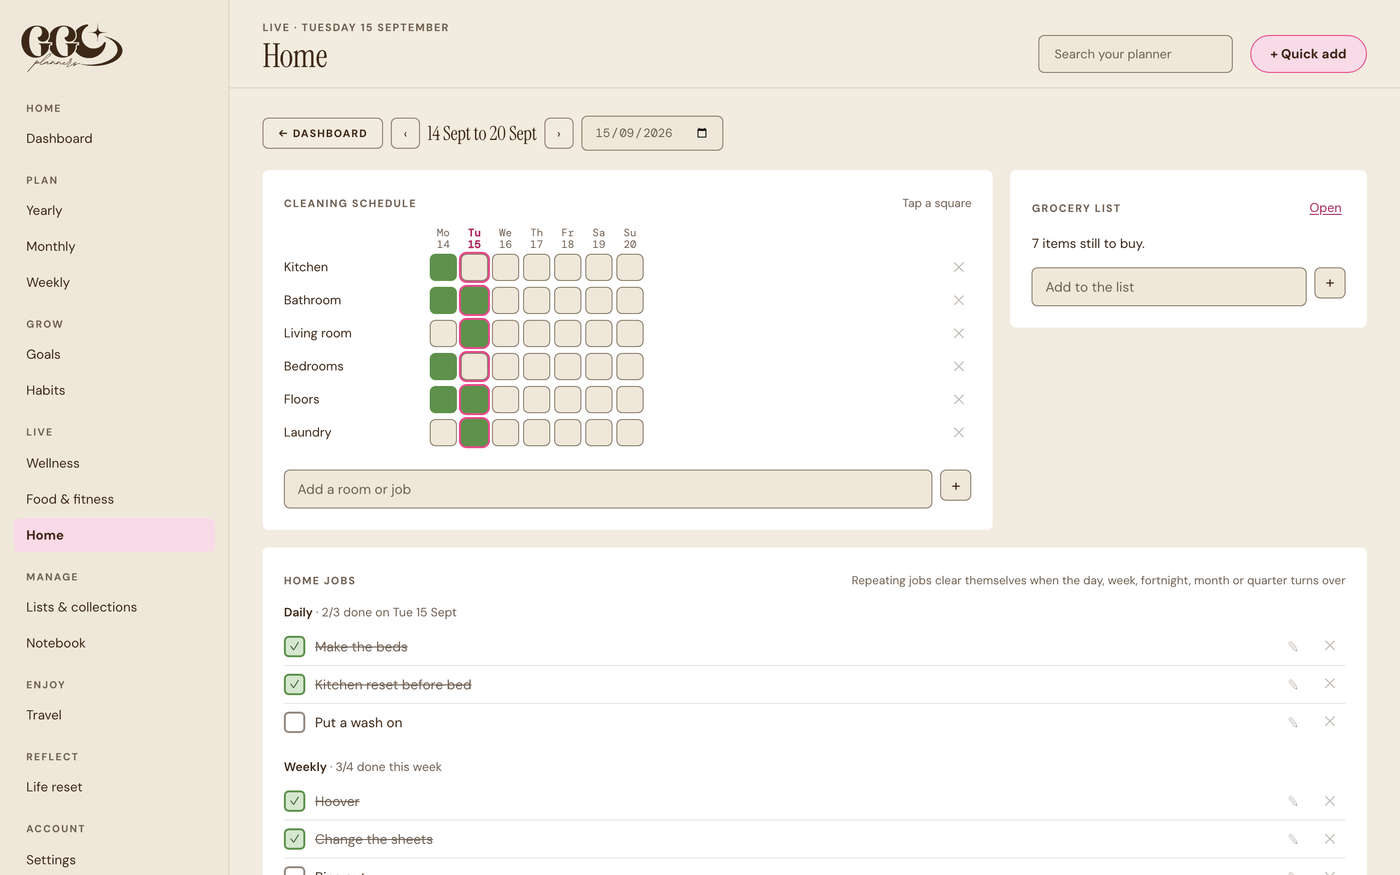Image resolution: width=1400 pixels, height=875 pixels.
Task: Go to the next week
Action: coord(559,133)
